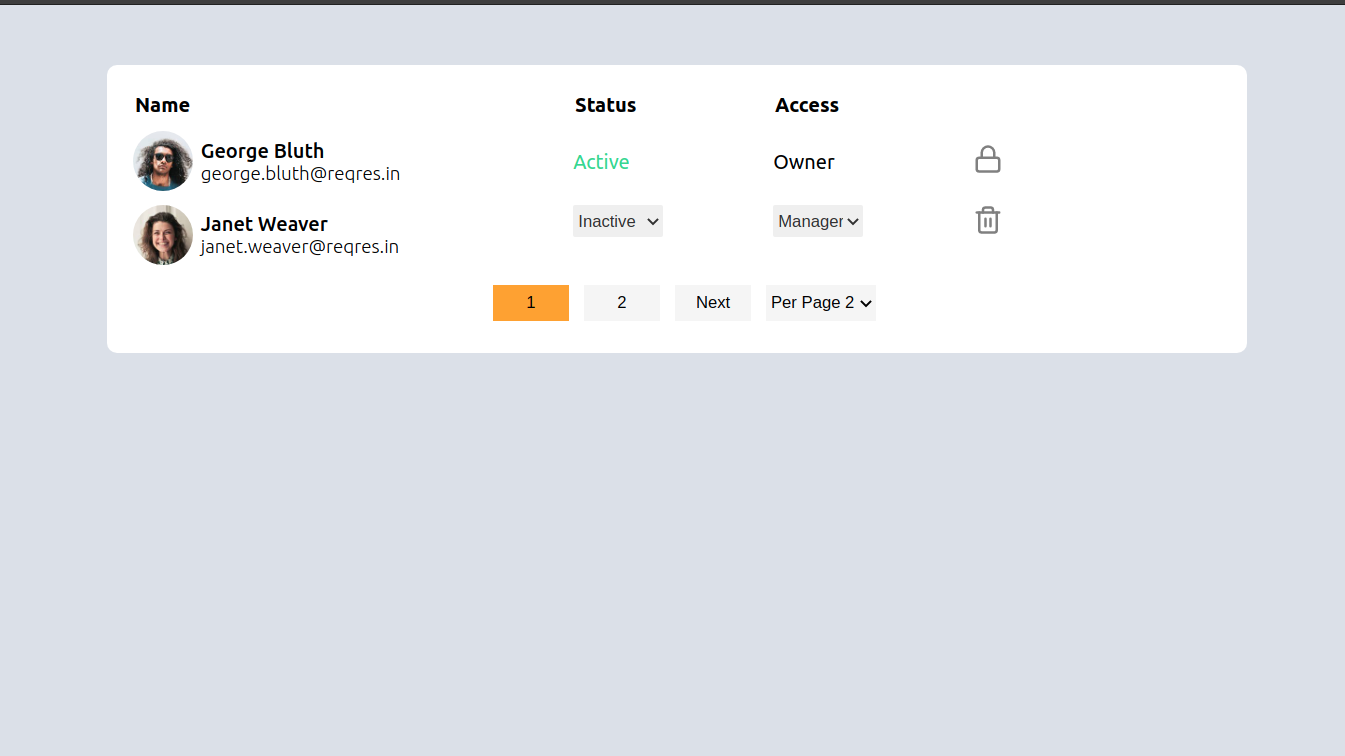Click the Owner access label for George Bluth
The height and width of the screenshot is (756, 1345).
[x=804, y=161]
